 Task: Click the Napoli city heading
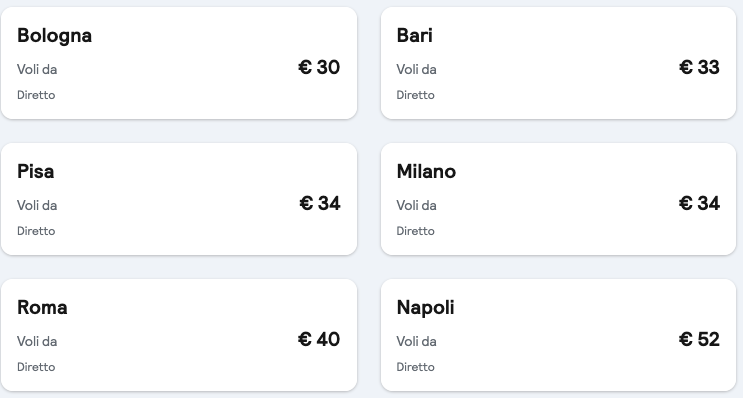click(x=426, y=308)
